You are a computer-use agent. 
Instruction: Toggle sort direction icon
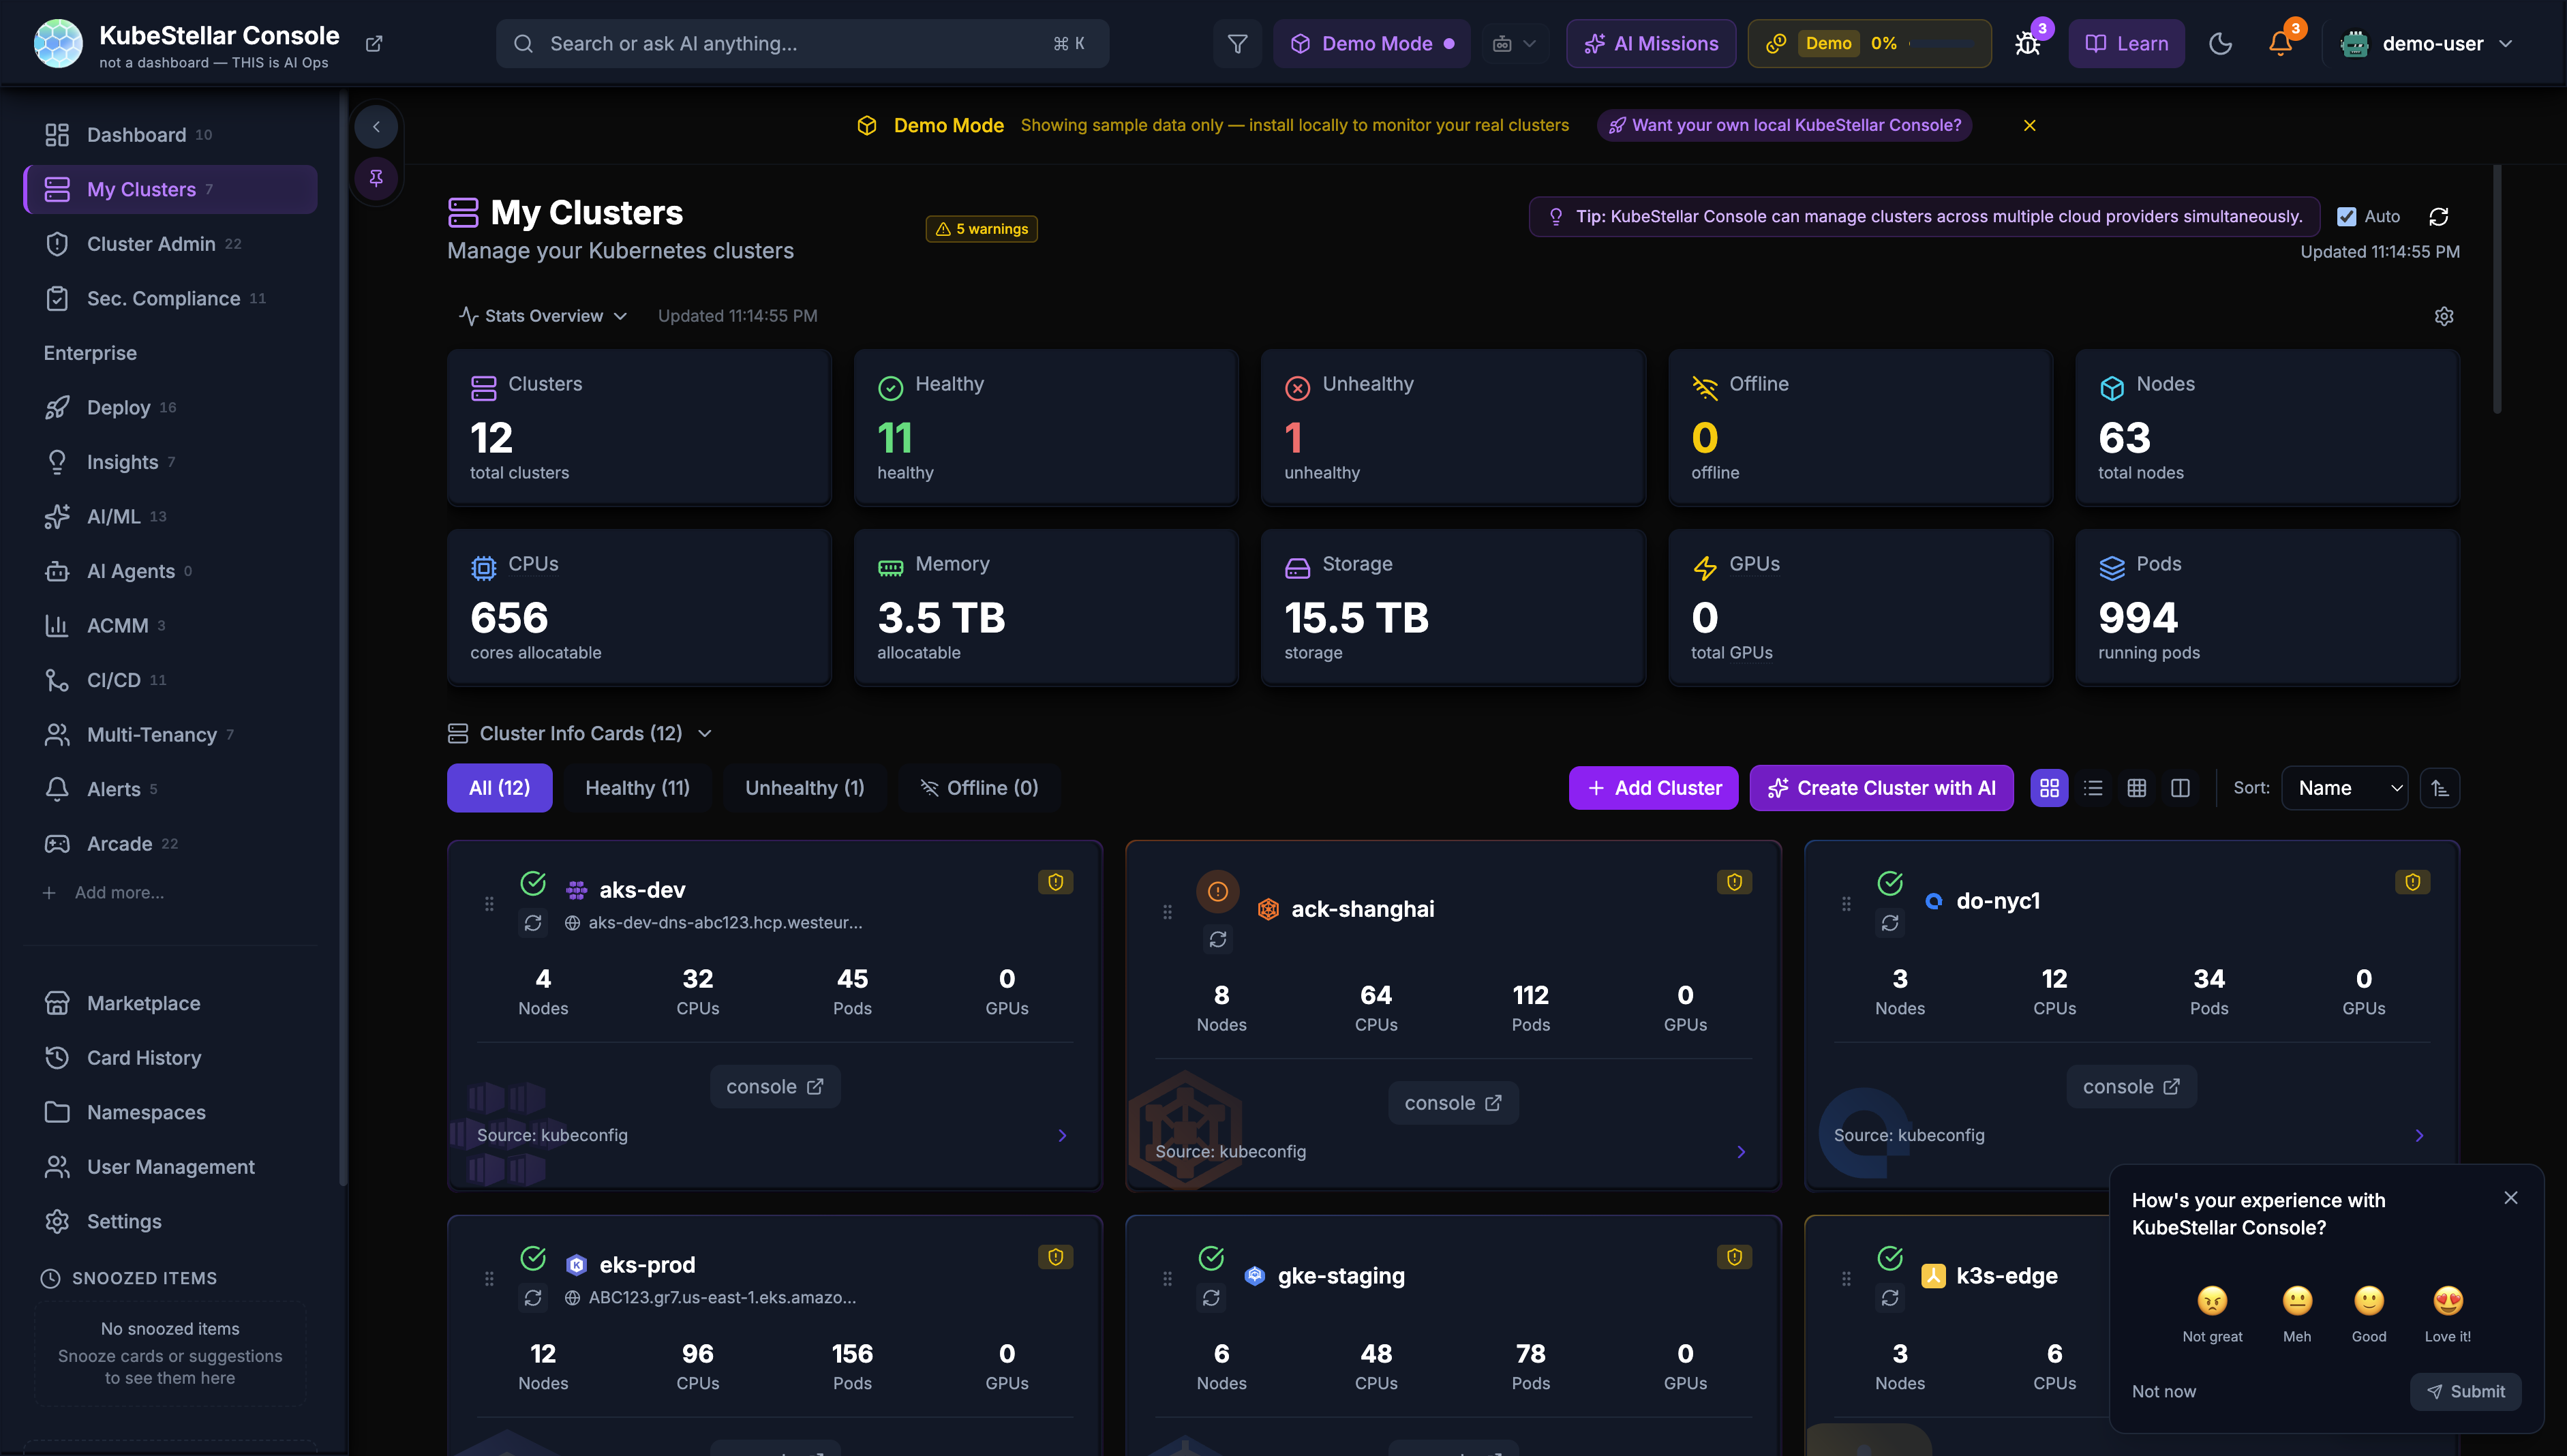point(2440,788)
